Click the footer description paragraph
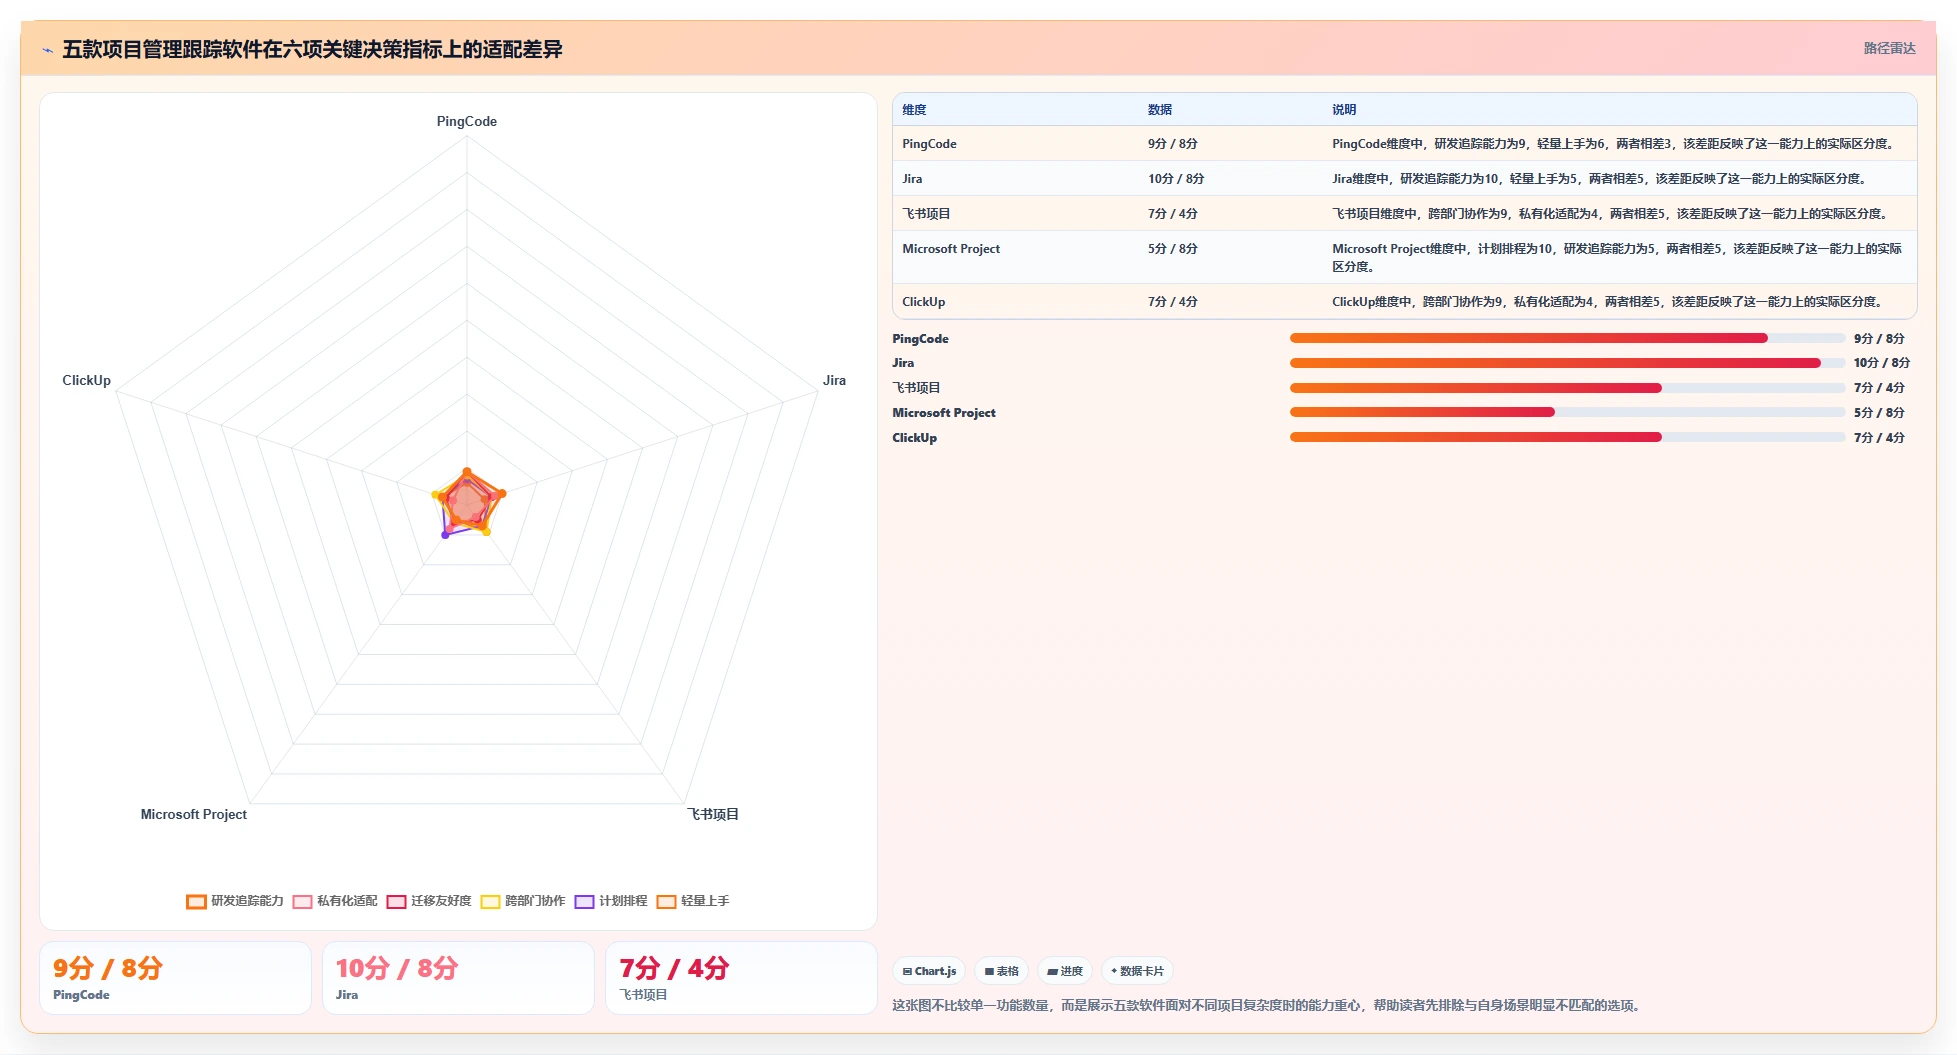 pos(1268,1005)
